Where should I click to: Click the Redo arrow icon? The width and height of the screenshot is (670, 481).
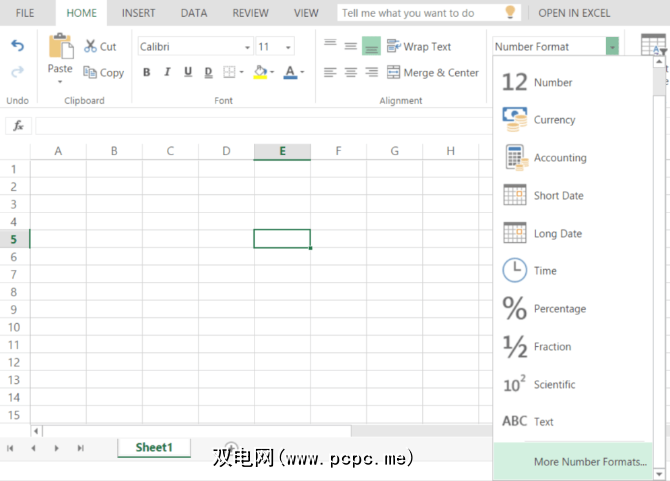18,71
